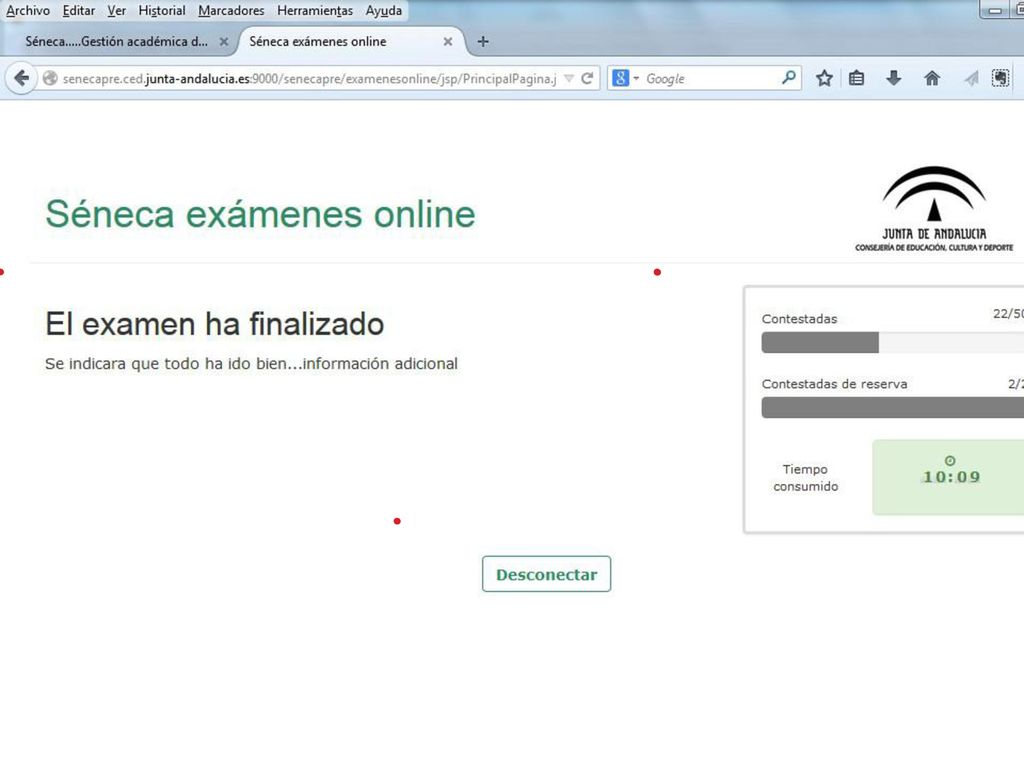Switch to the Séneca Gestión académica tab

[118, 41]
